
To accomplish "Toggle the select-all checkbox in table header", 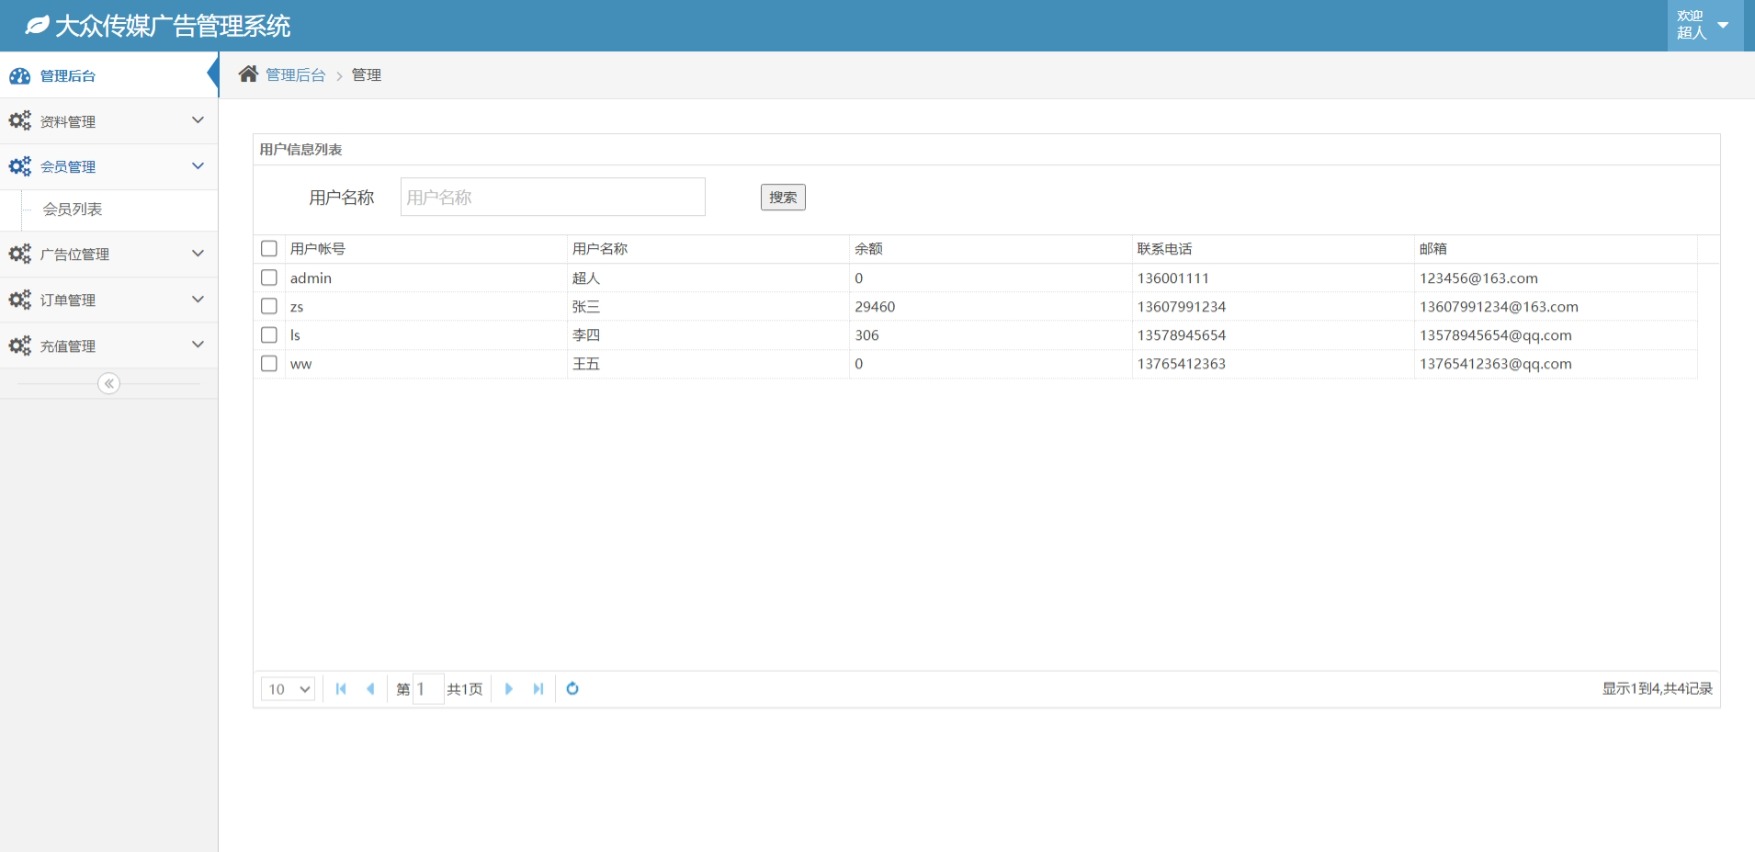I will pyautogui.click(x=269, y=248).
